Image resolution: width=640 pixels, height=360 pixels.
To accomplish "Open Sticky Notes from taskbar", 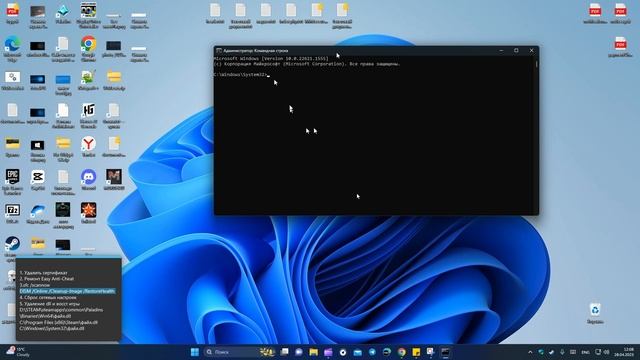I will 416,352.
